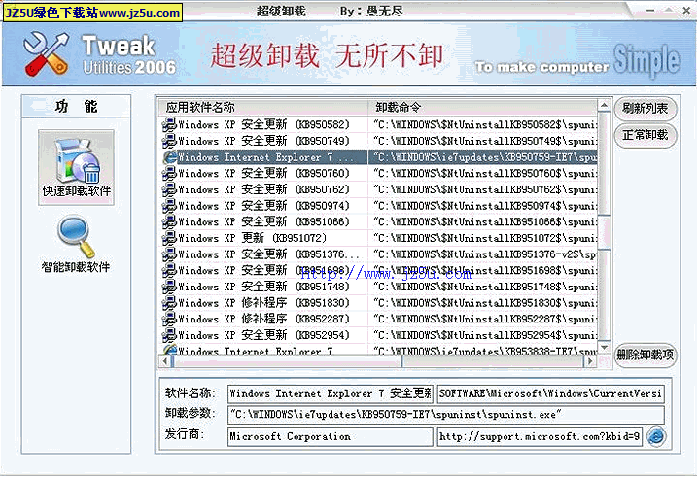Click the 删除卸载项 delete entry button
Screen dimensions: 697x477
tap(645, 355)
